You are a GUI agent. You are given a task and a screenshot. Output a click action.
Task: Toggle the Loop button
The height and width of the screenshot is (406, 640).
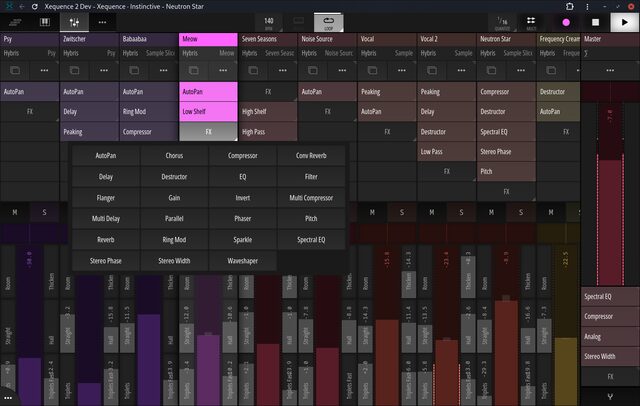coord(328,22)
